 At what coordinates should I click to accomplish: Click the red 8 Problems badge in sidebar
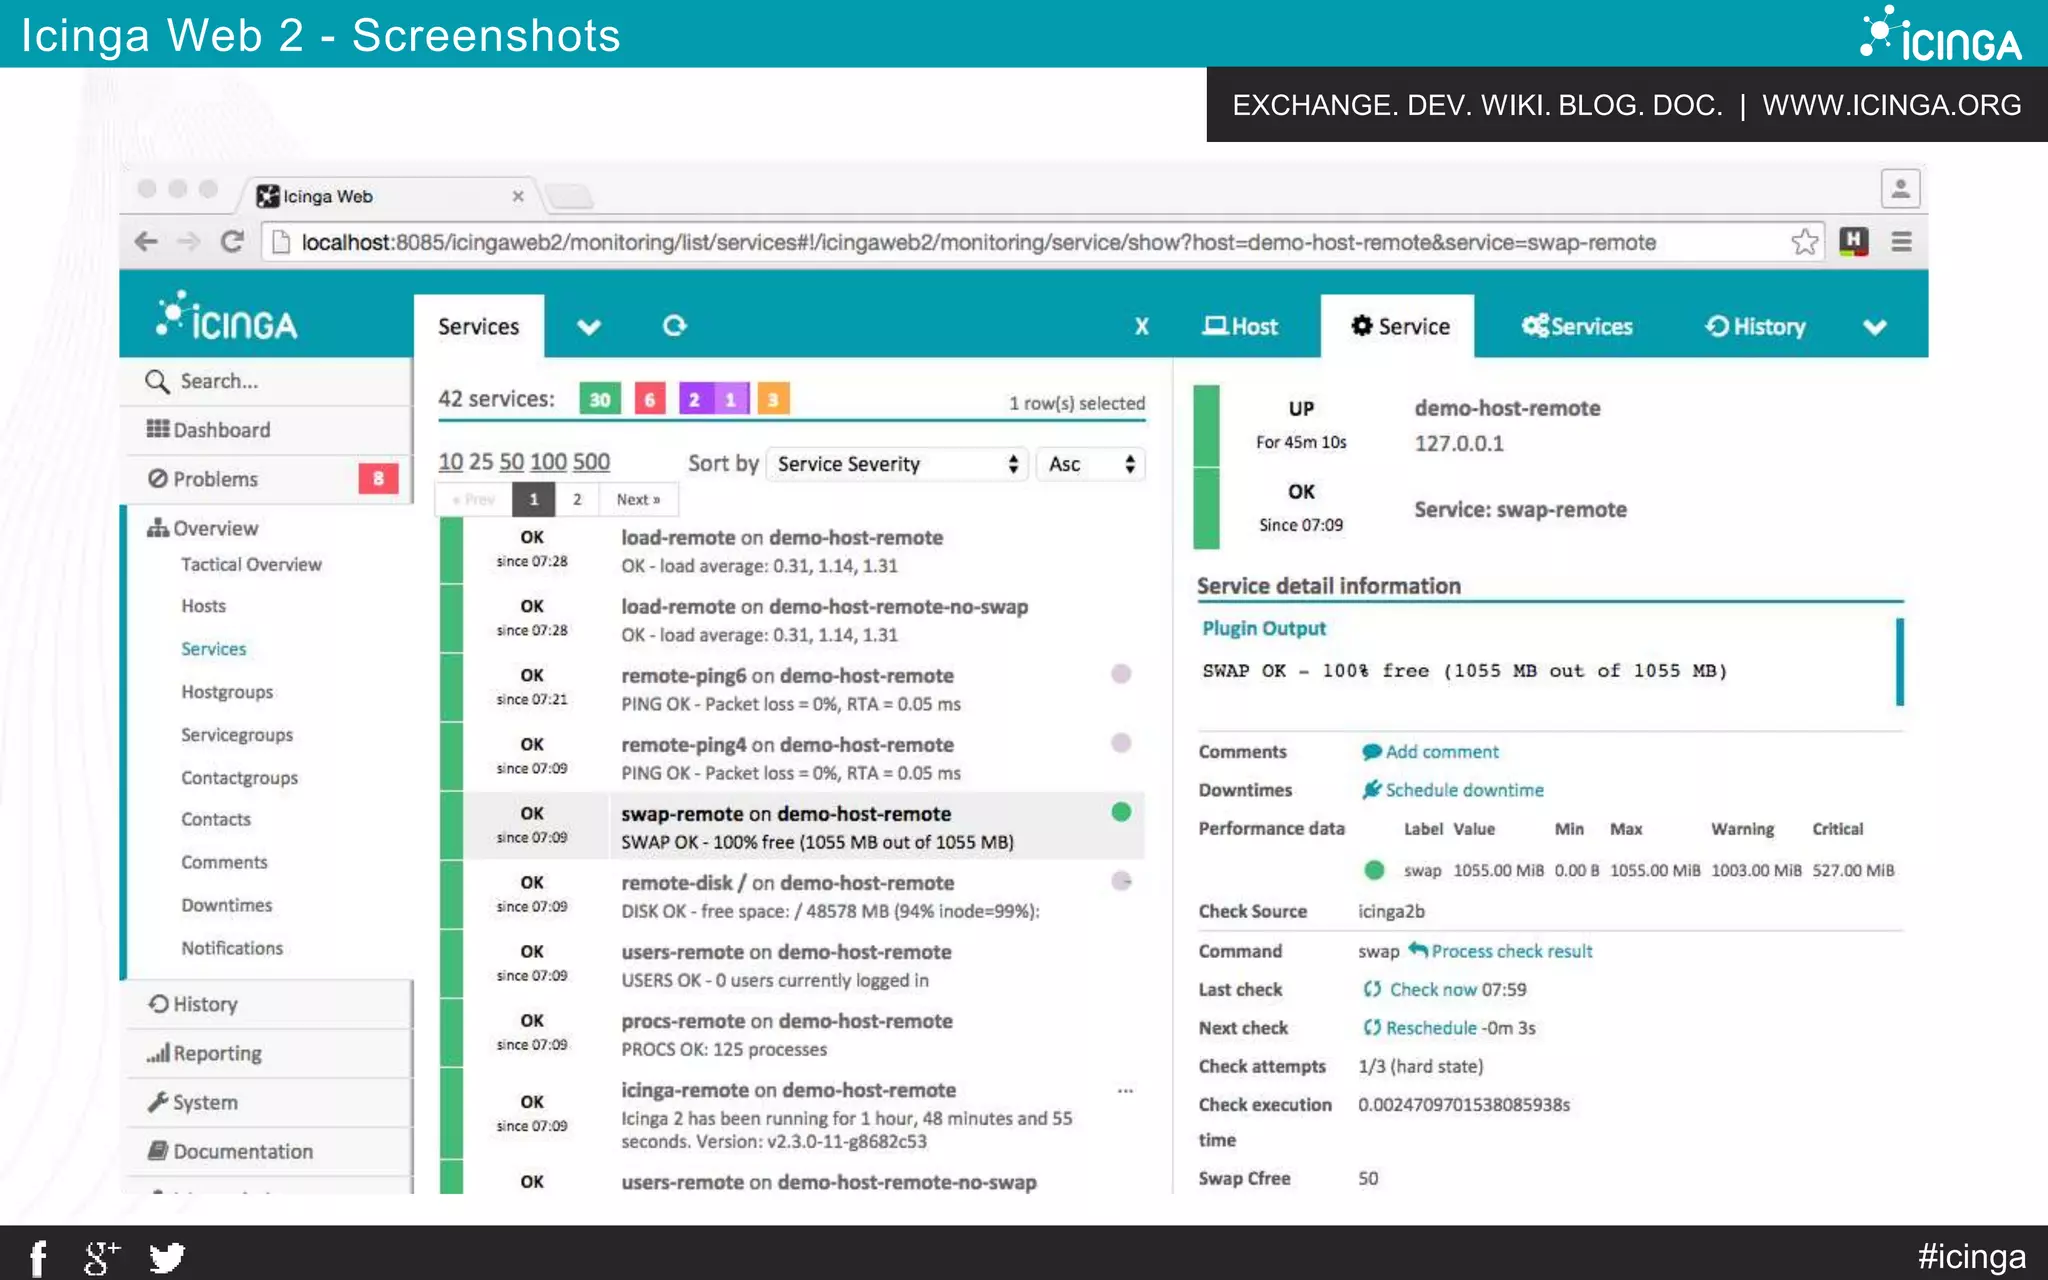(378, 479)
